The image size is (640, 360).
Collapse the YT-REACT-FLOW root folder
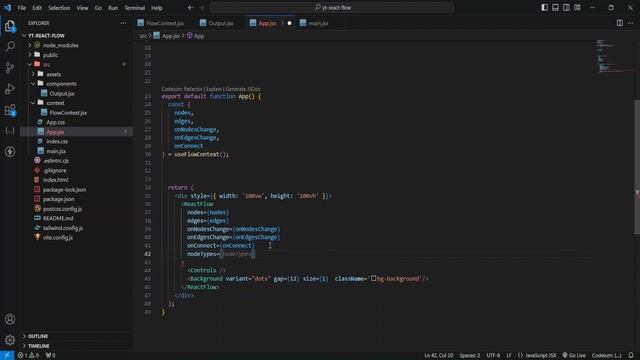[x=24, y=36]
